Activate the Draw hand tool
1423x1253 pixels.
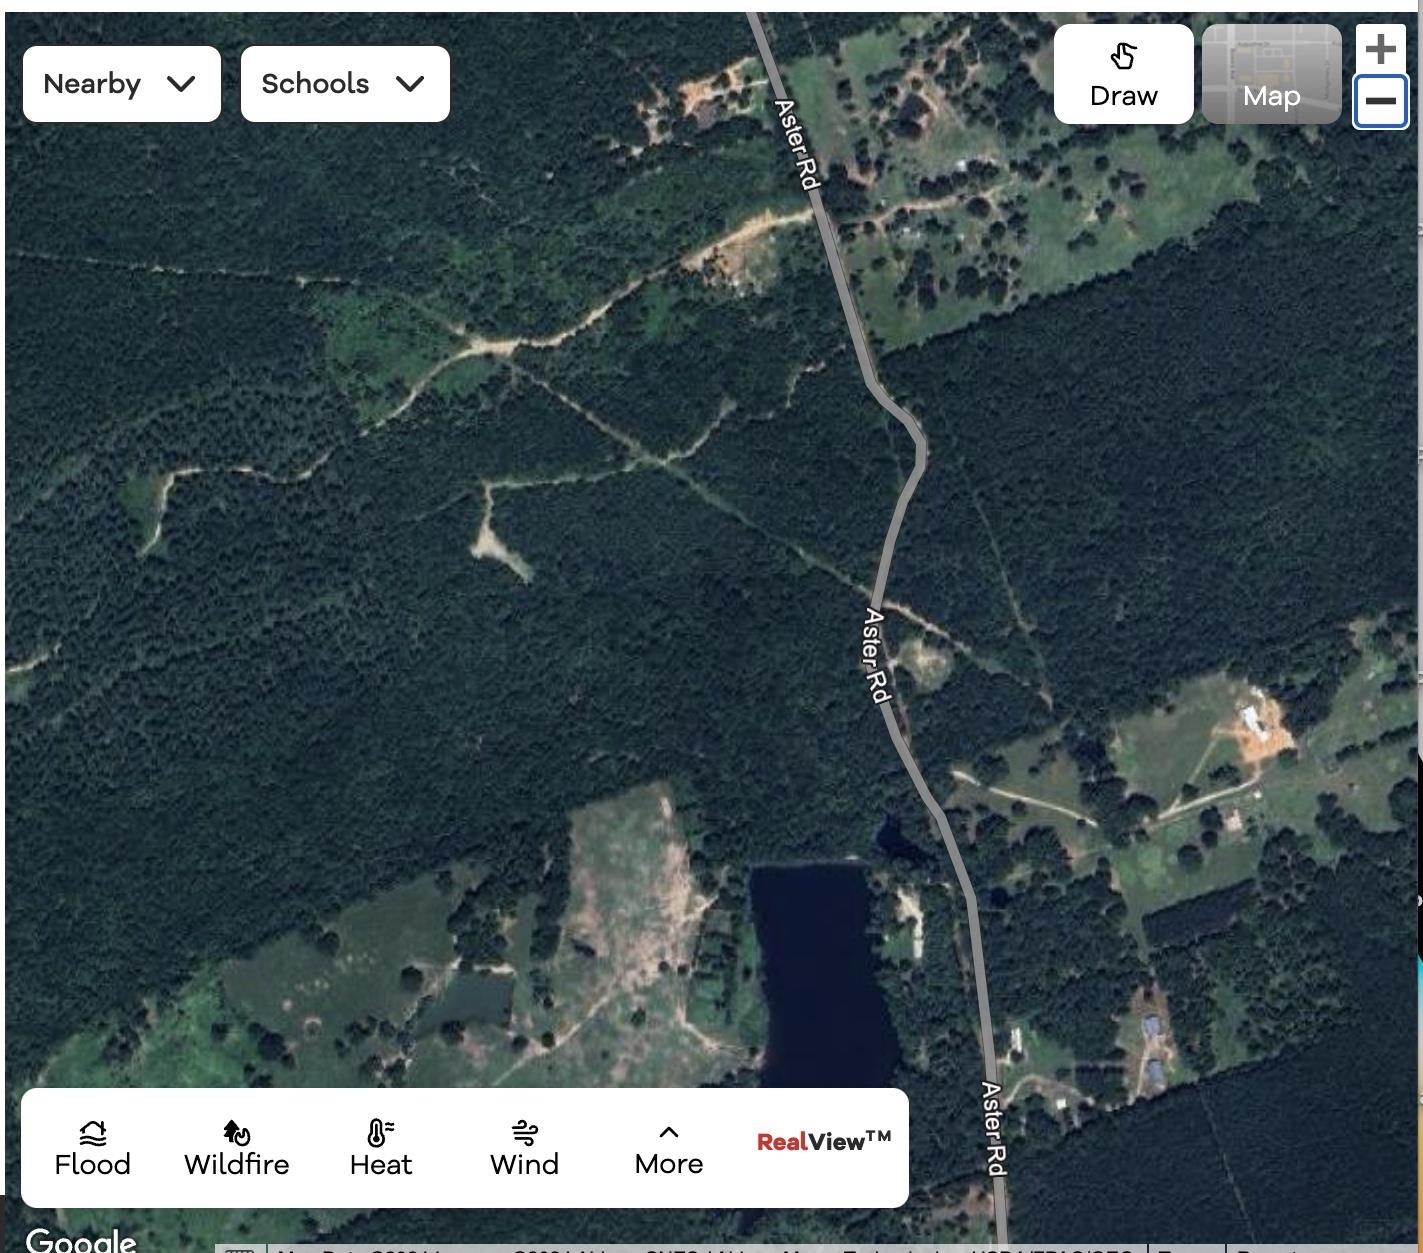pos(1123,75)
